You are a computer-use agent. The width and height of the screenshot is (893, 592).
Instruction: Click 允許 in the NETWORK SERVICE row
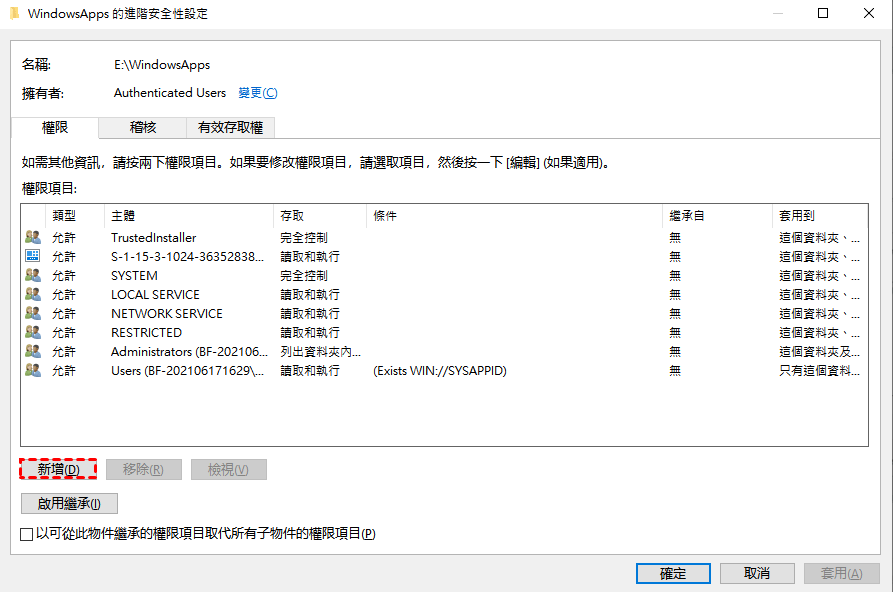[64, 313]
